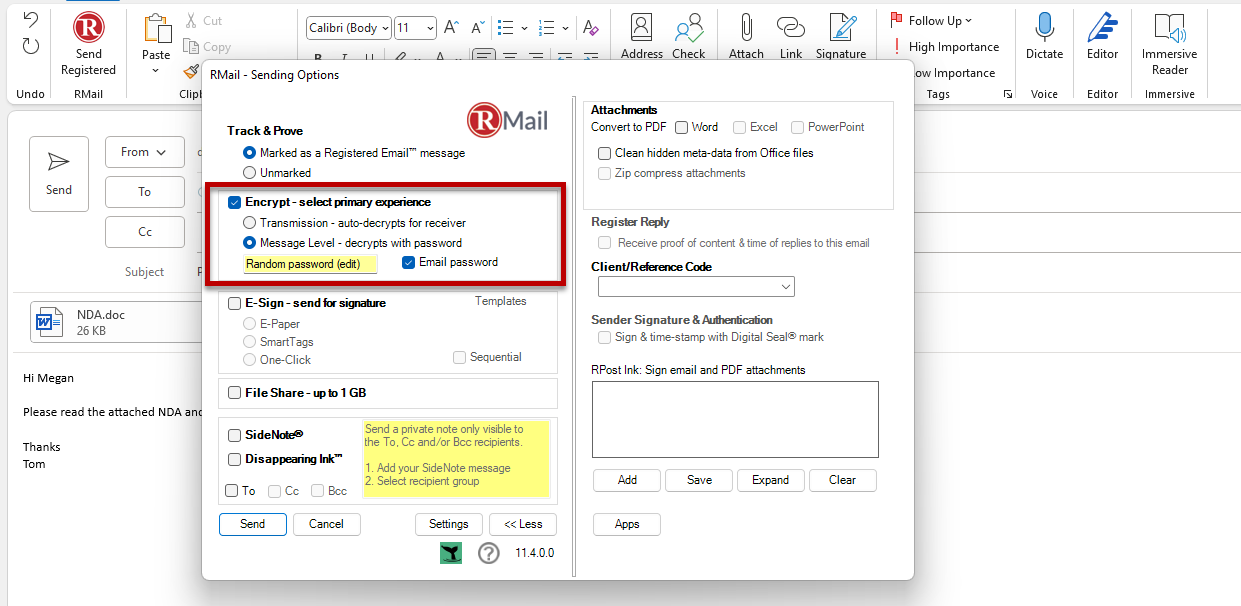Open the help question mark icon
Image resolution: width=1241 pixels, height=606 pixels.
[488, 553]
